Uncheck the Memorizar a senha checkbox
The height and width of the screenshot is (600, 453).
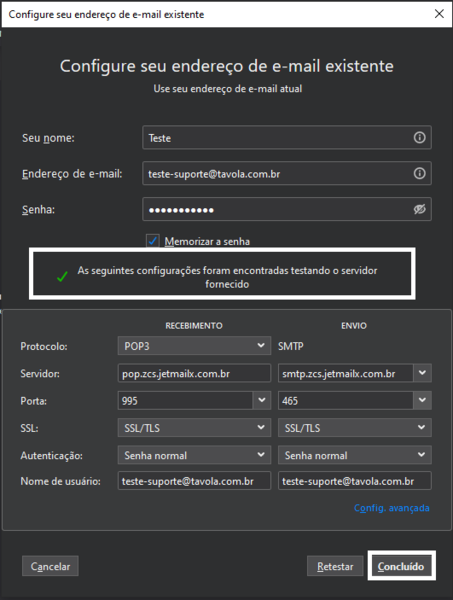153,241
